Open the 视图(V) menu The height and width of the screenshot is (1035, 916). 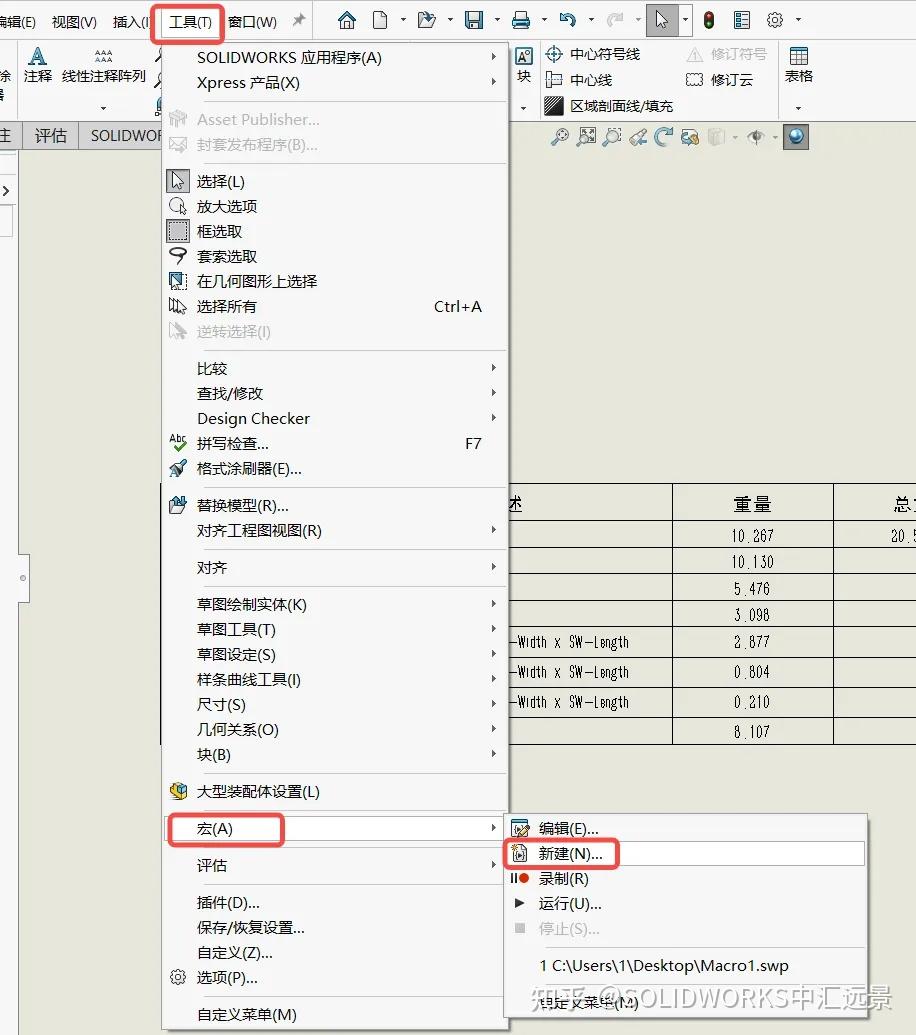[74, 22]
